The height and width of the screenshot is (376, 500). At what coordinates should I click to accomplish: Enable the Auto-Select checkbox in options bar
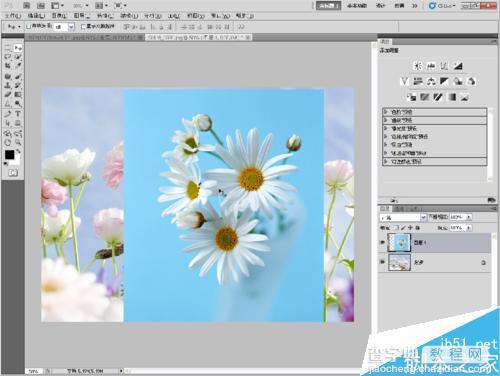pos(29,26)
